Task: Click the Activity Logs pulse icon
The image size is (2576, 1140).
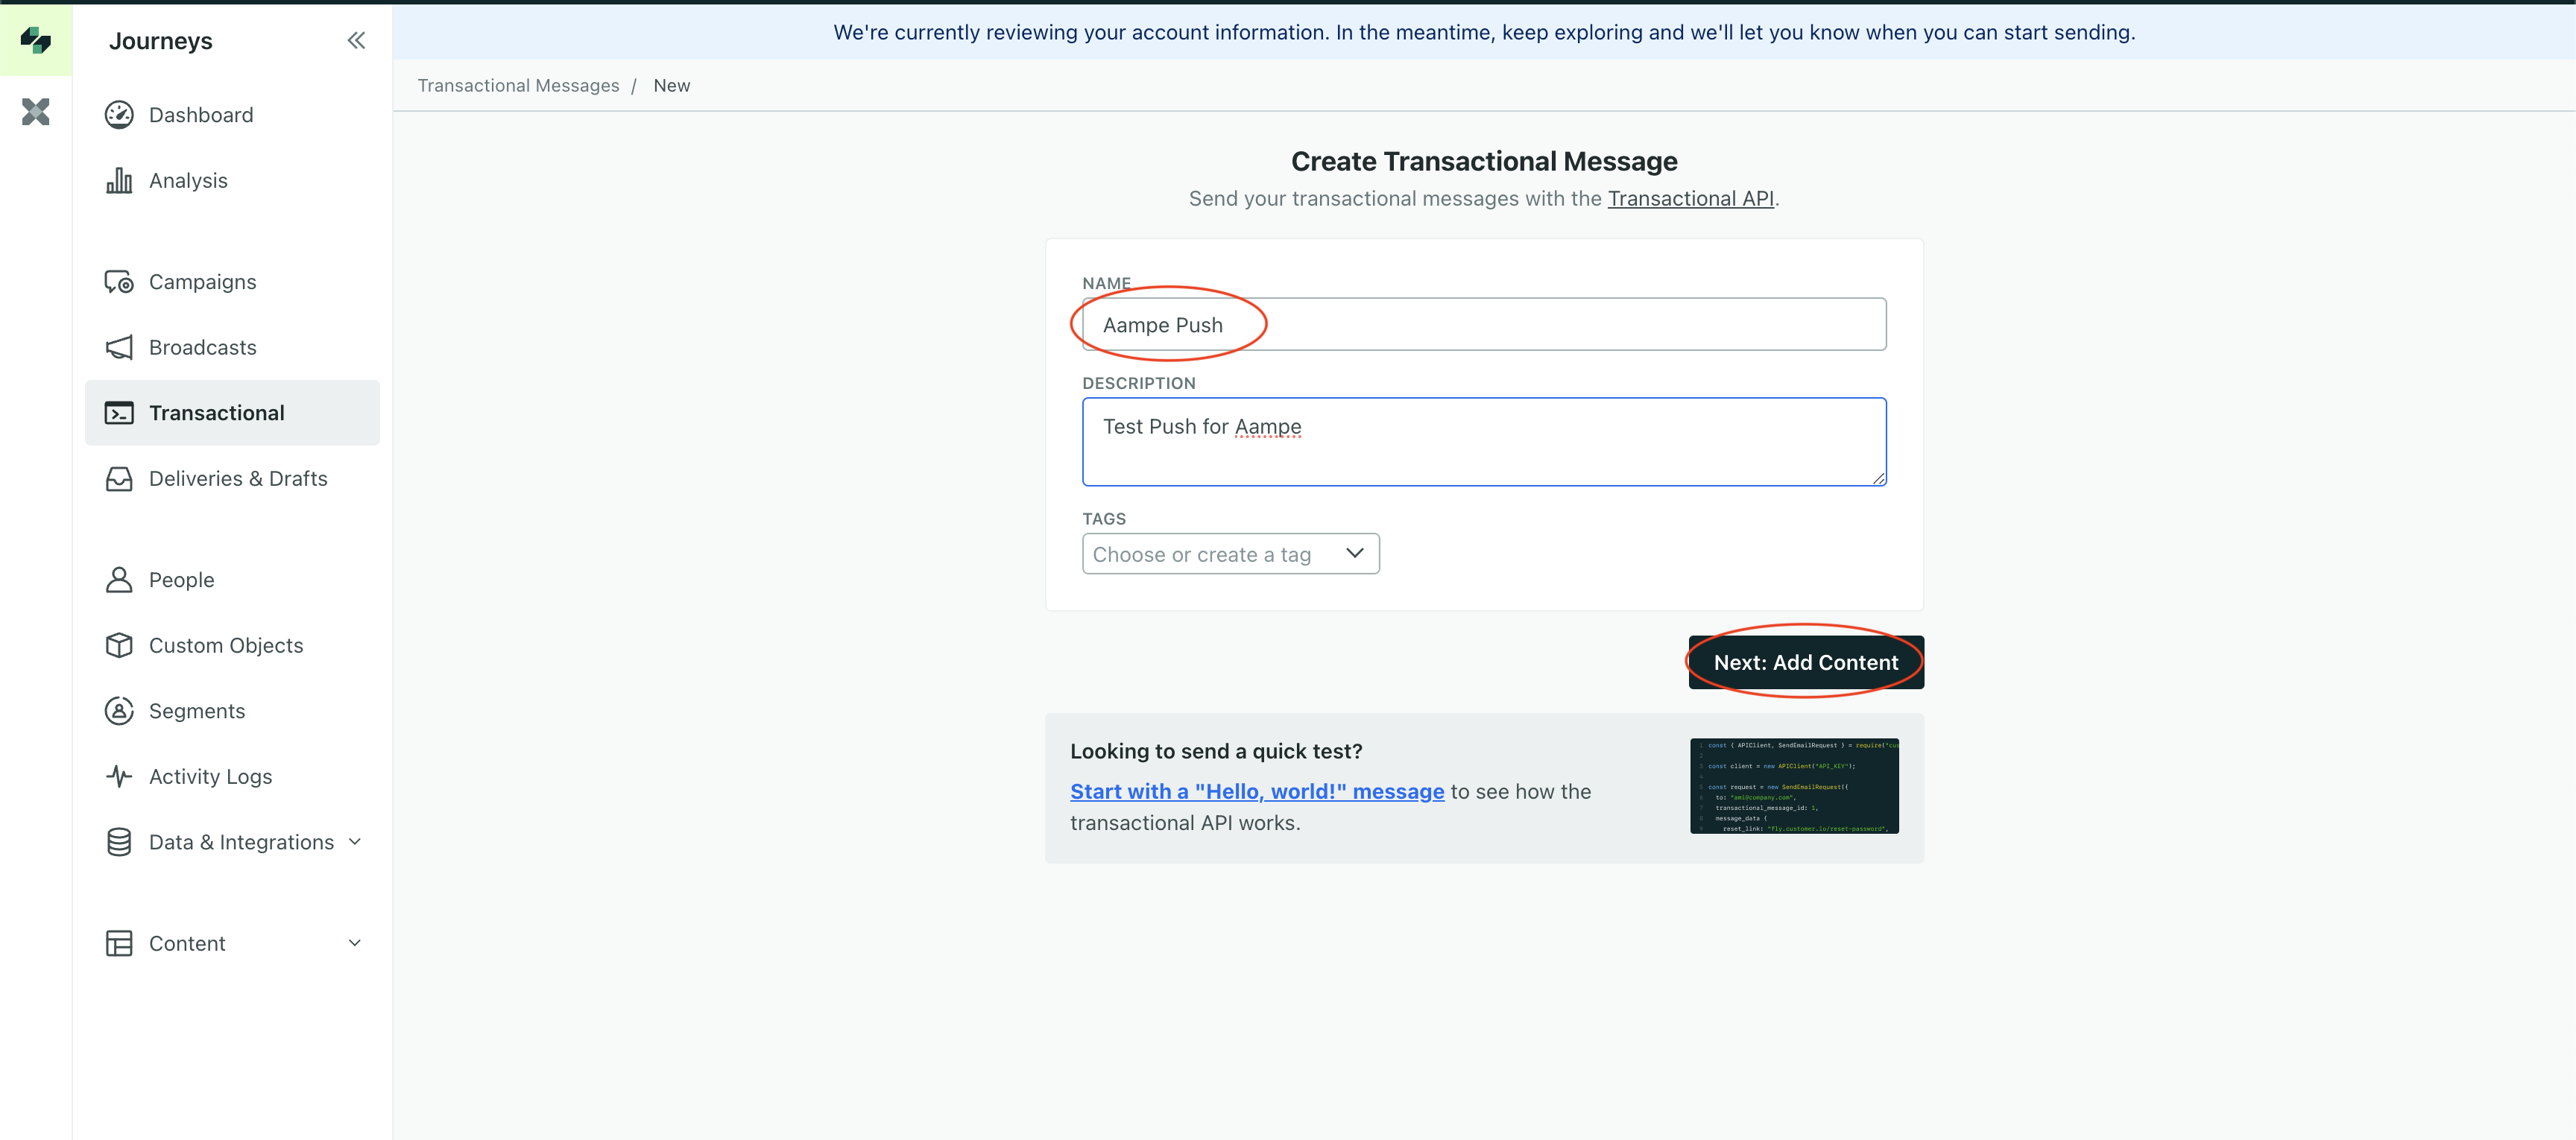Action: coord(119,776)
